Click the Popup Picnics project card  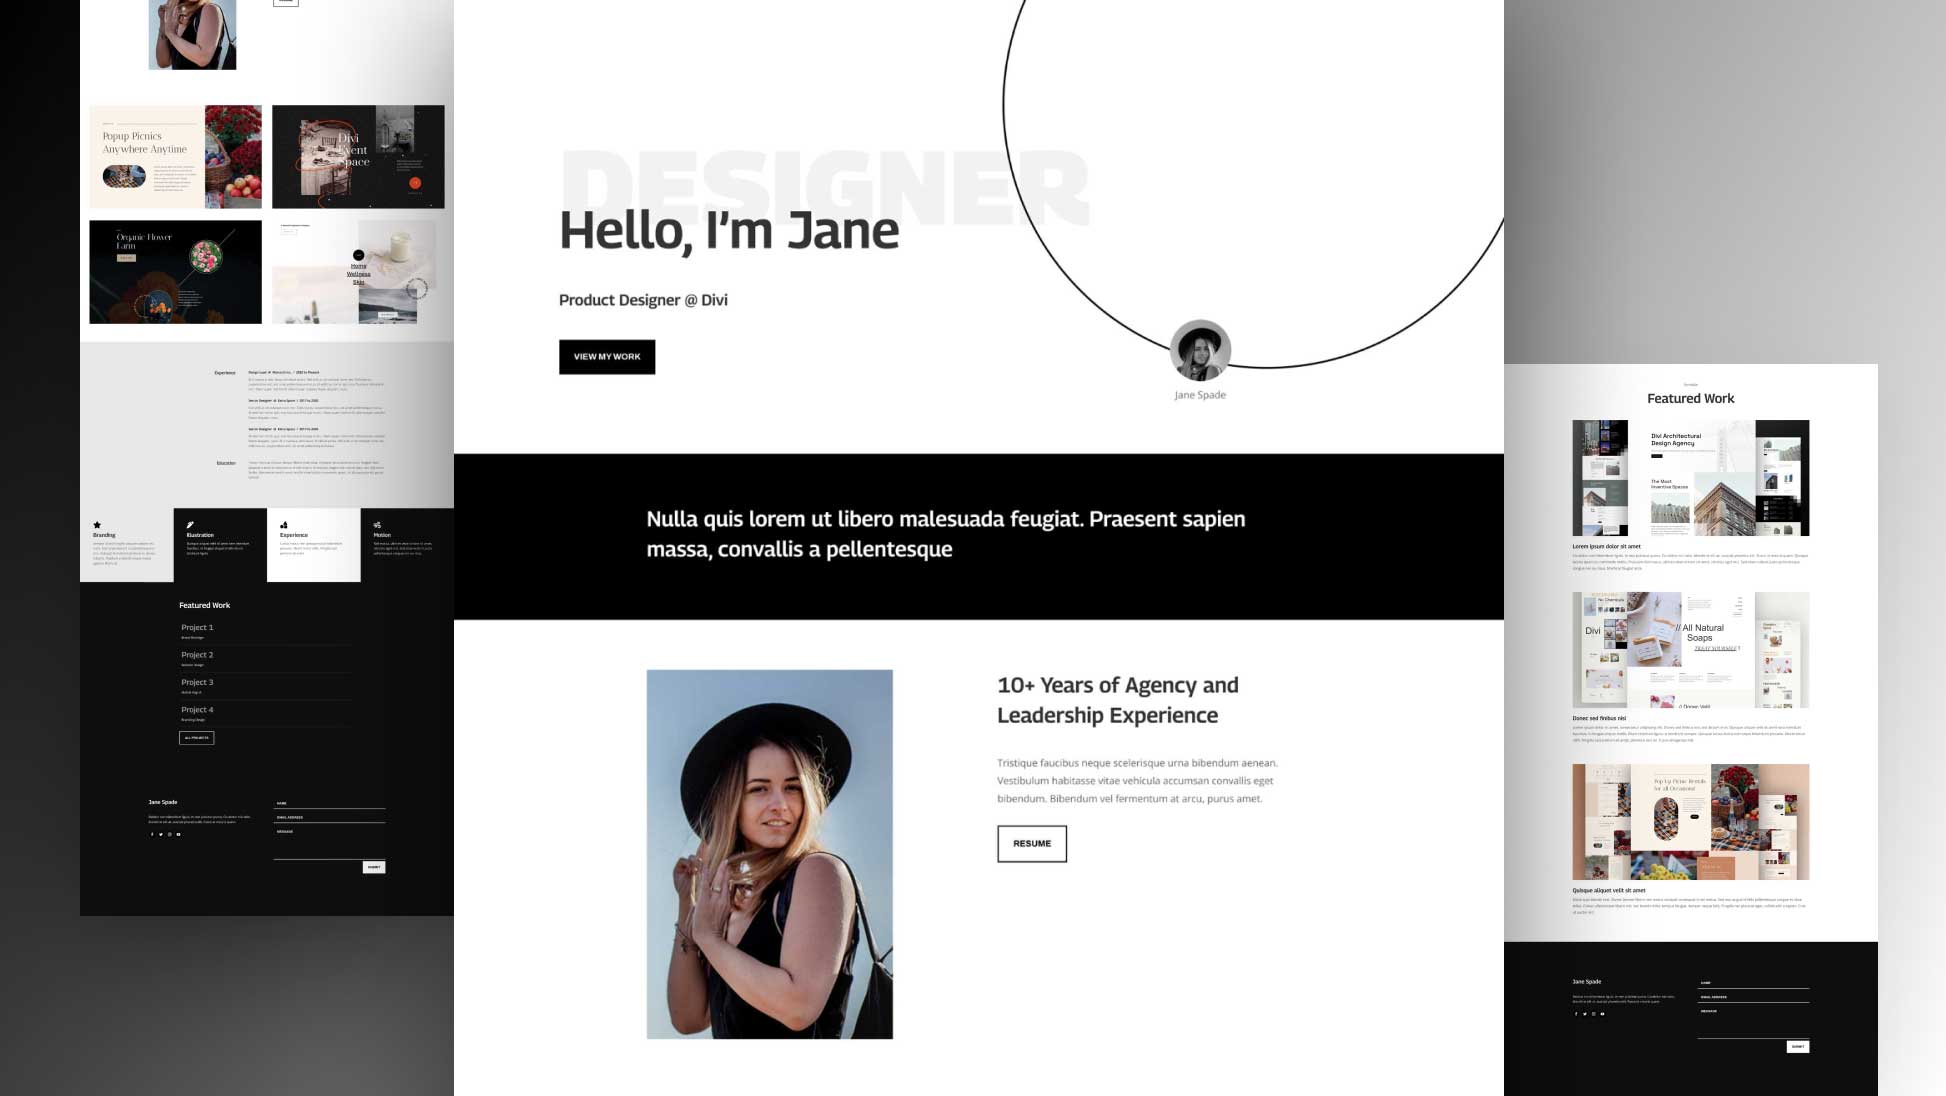click(175, 154)
